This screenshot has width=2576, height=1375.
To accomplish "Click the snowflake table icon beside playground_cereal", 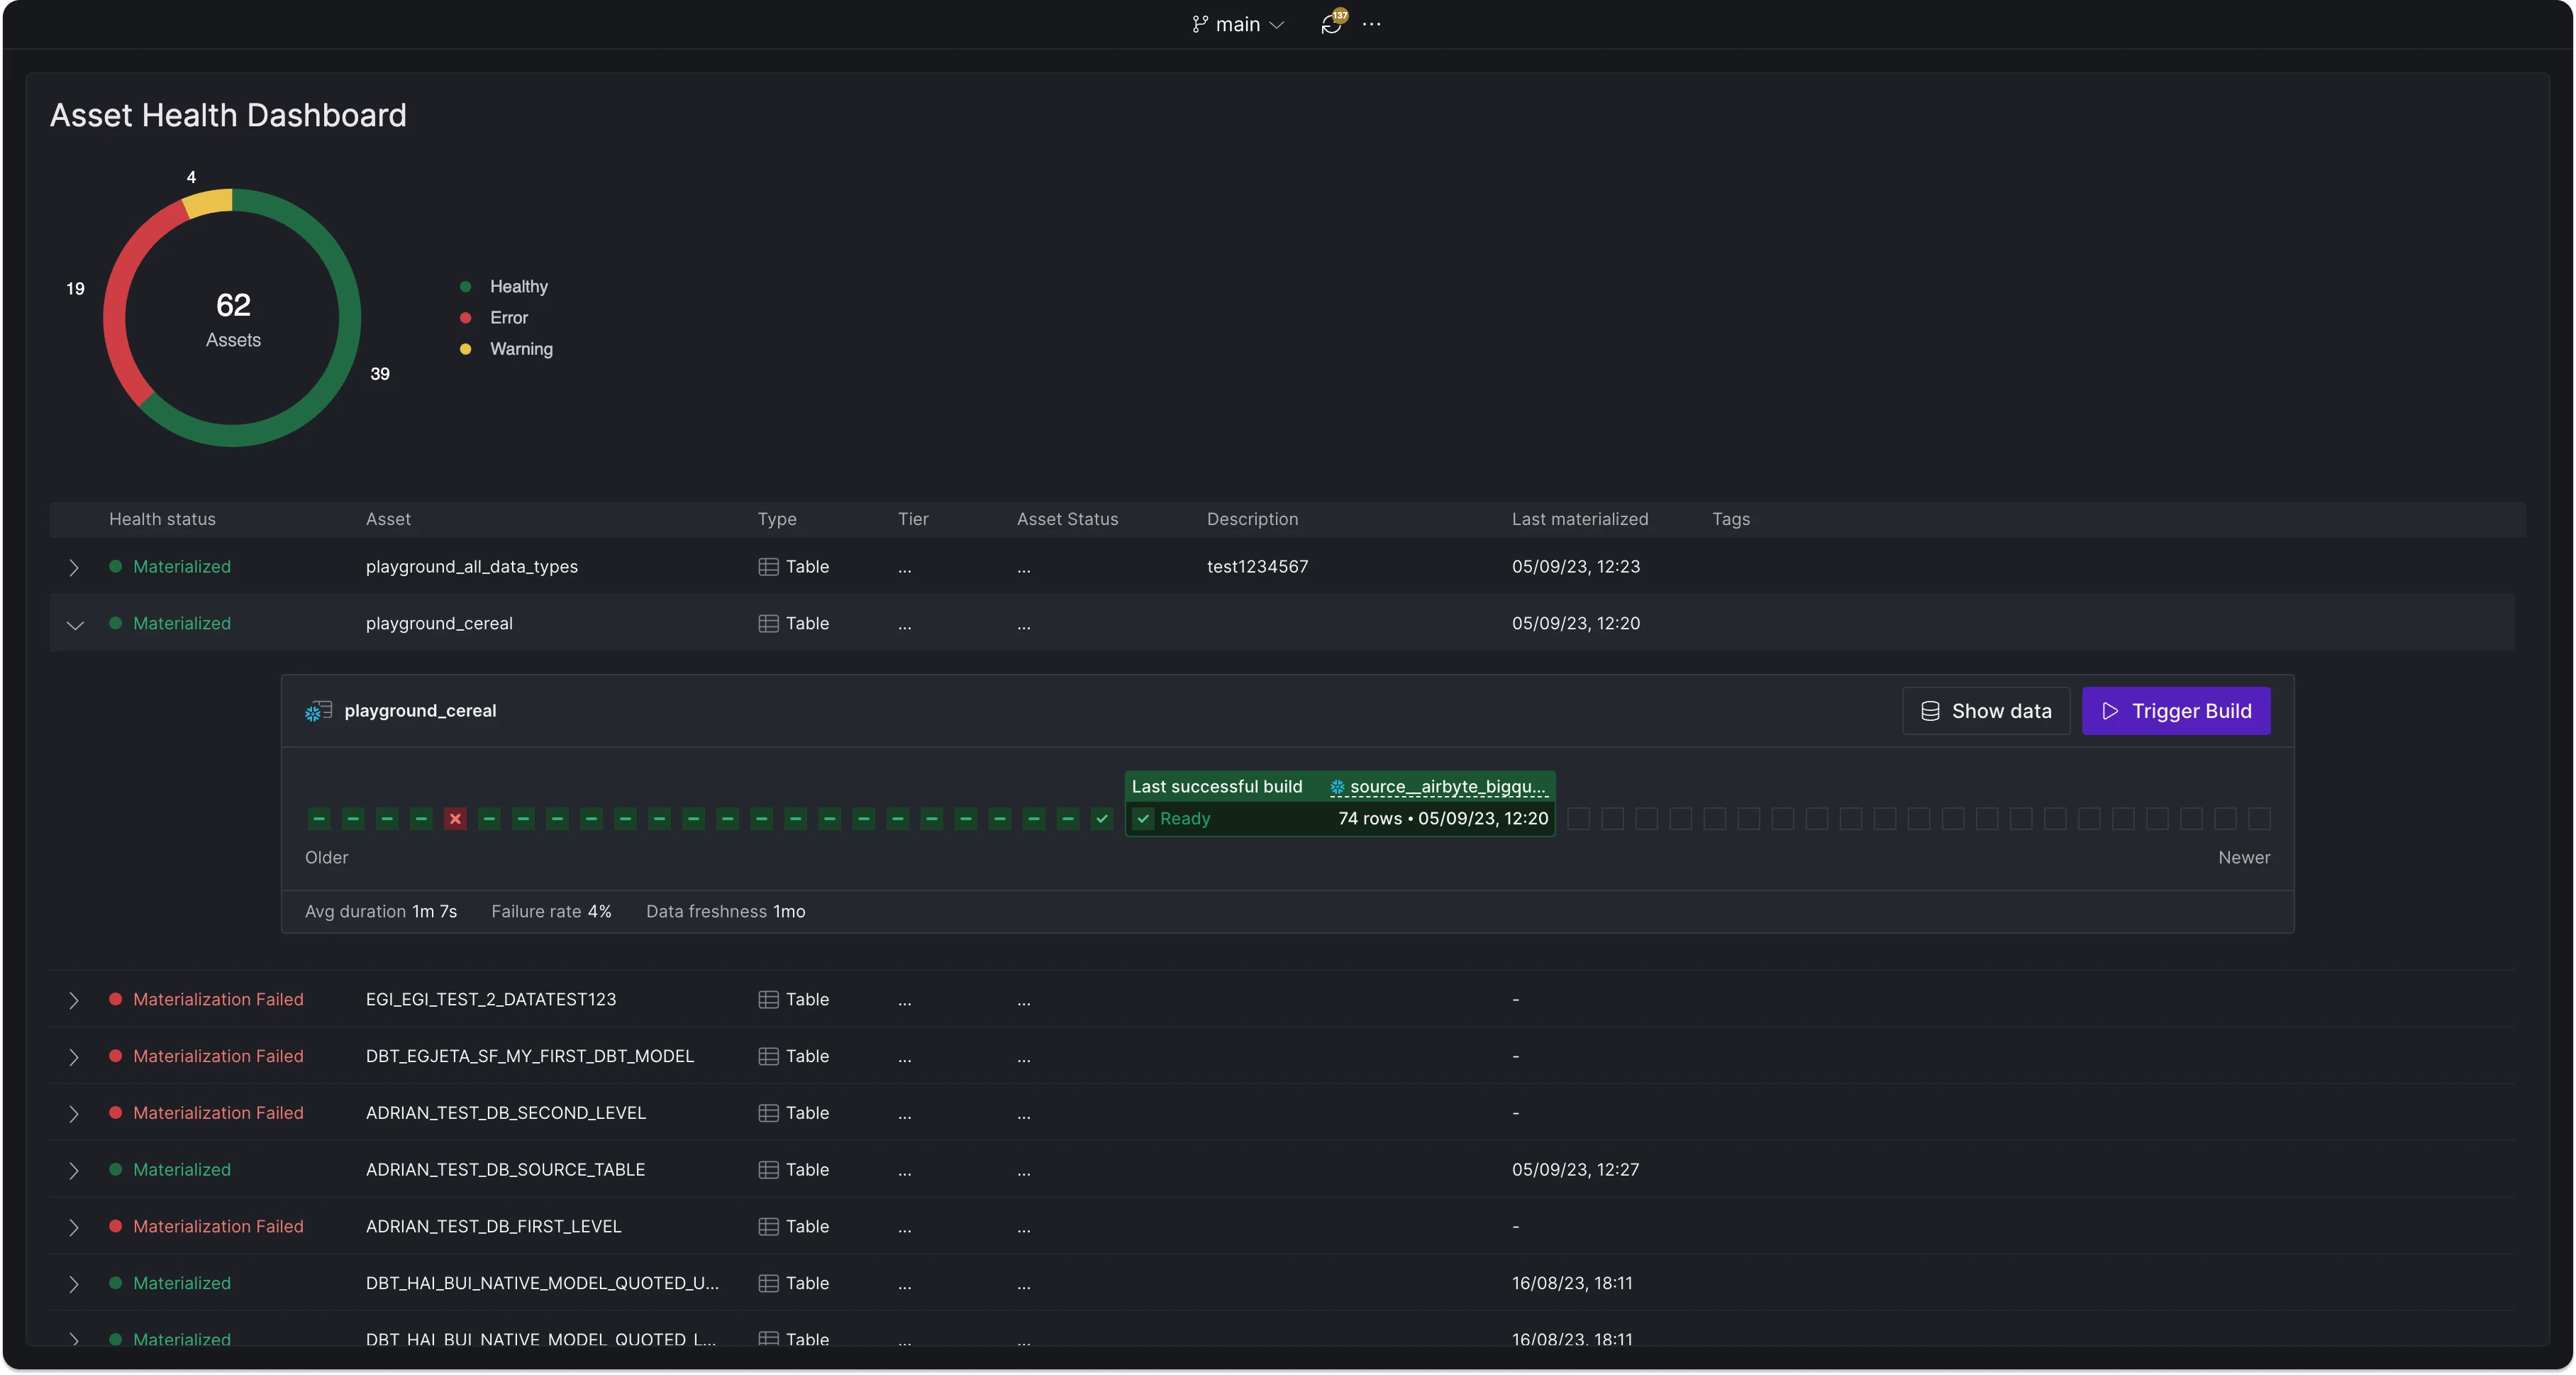I will (x=318, y=711).
